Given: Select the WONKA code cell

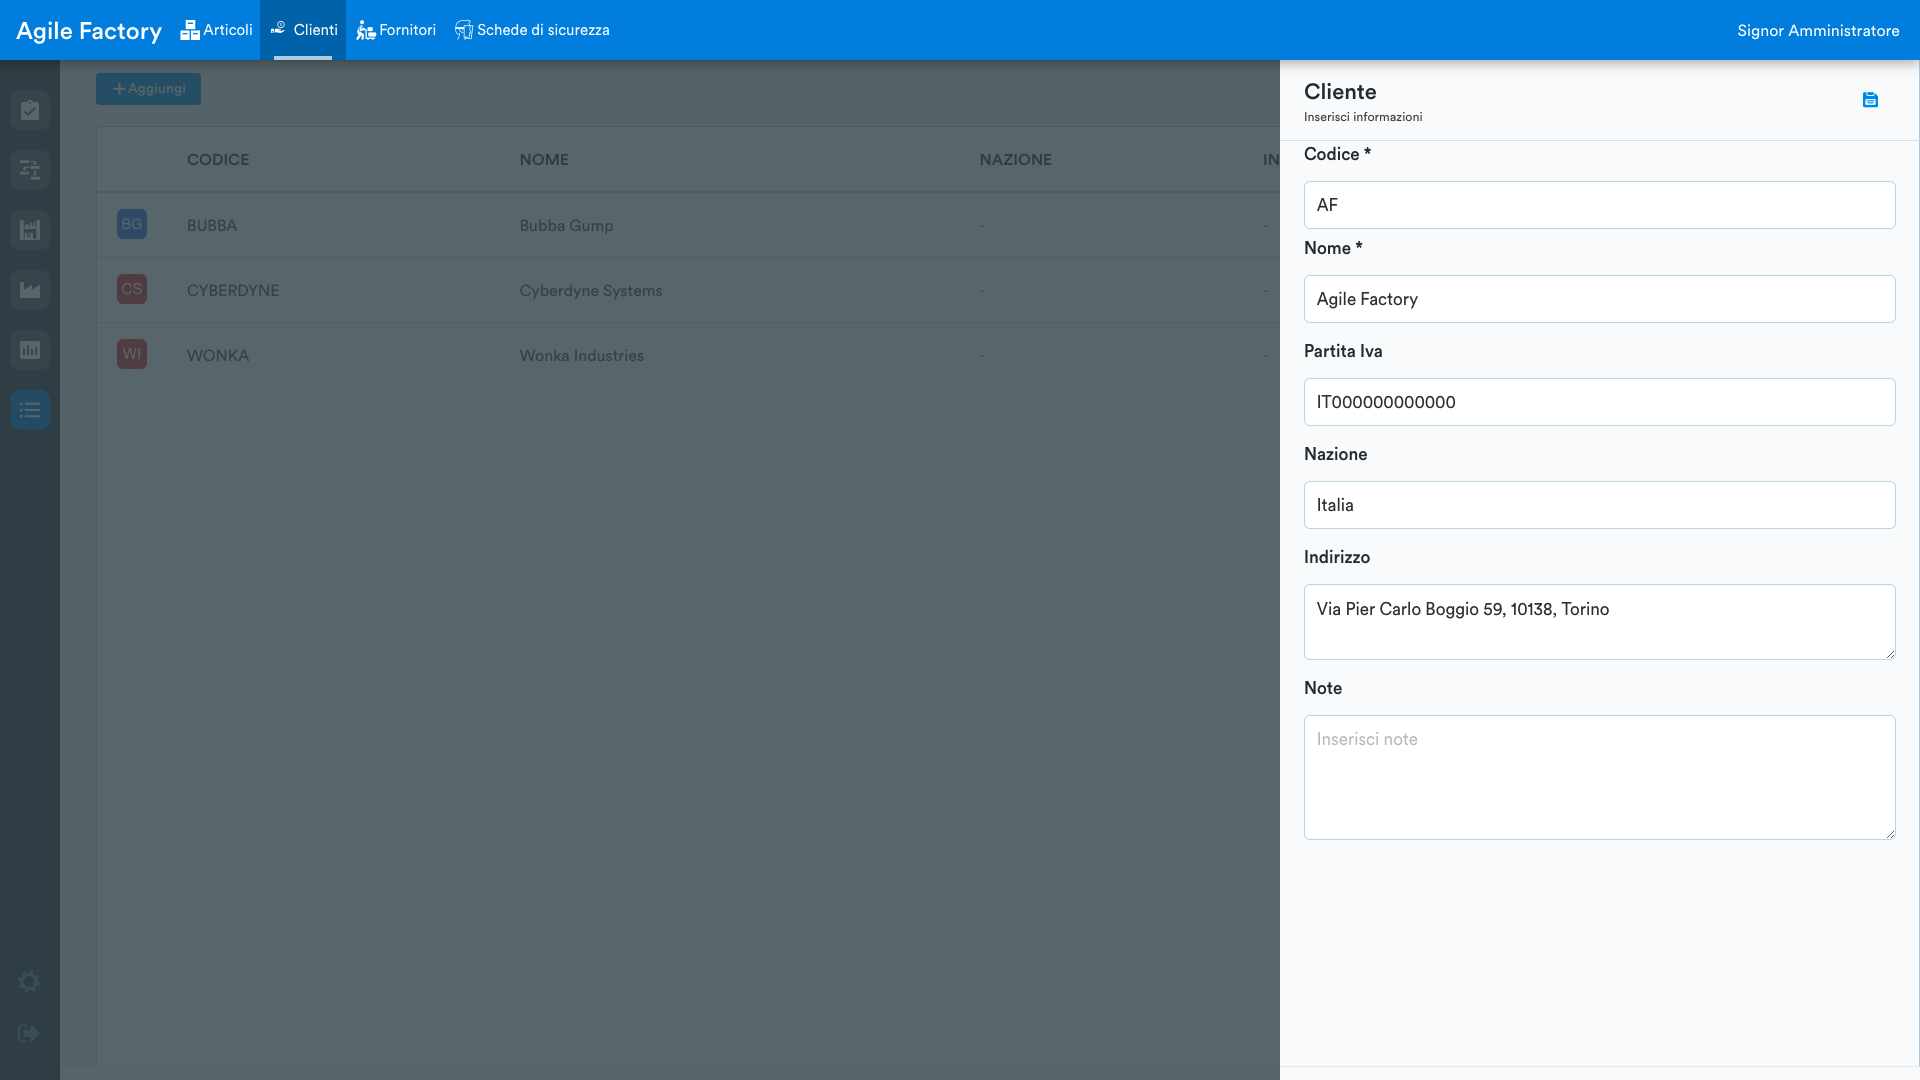Looking at the screenshot, I should tap(218, 356).
